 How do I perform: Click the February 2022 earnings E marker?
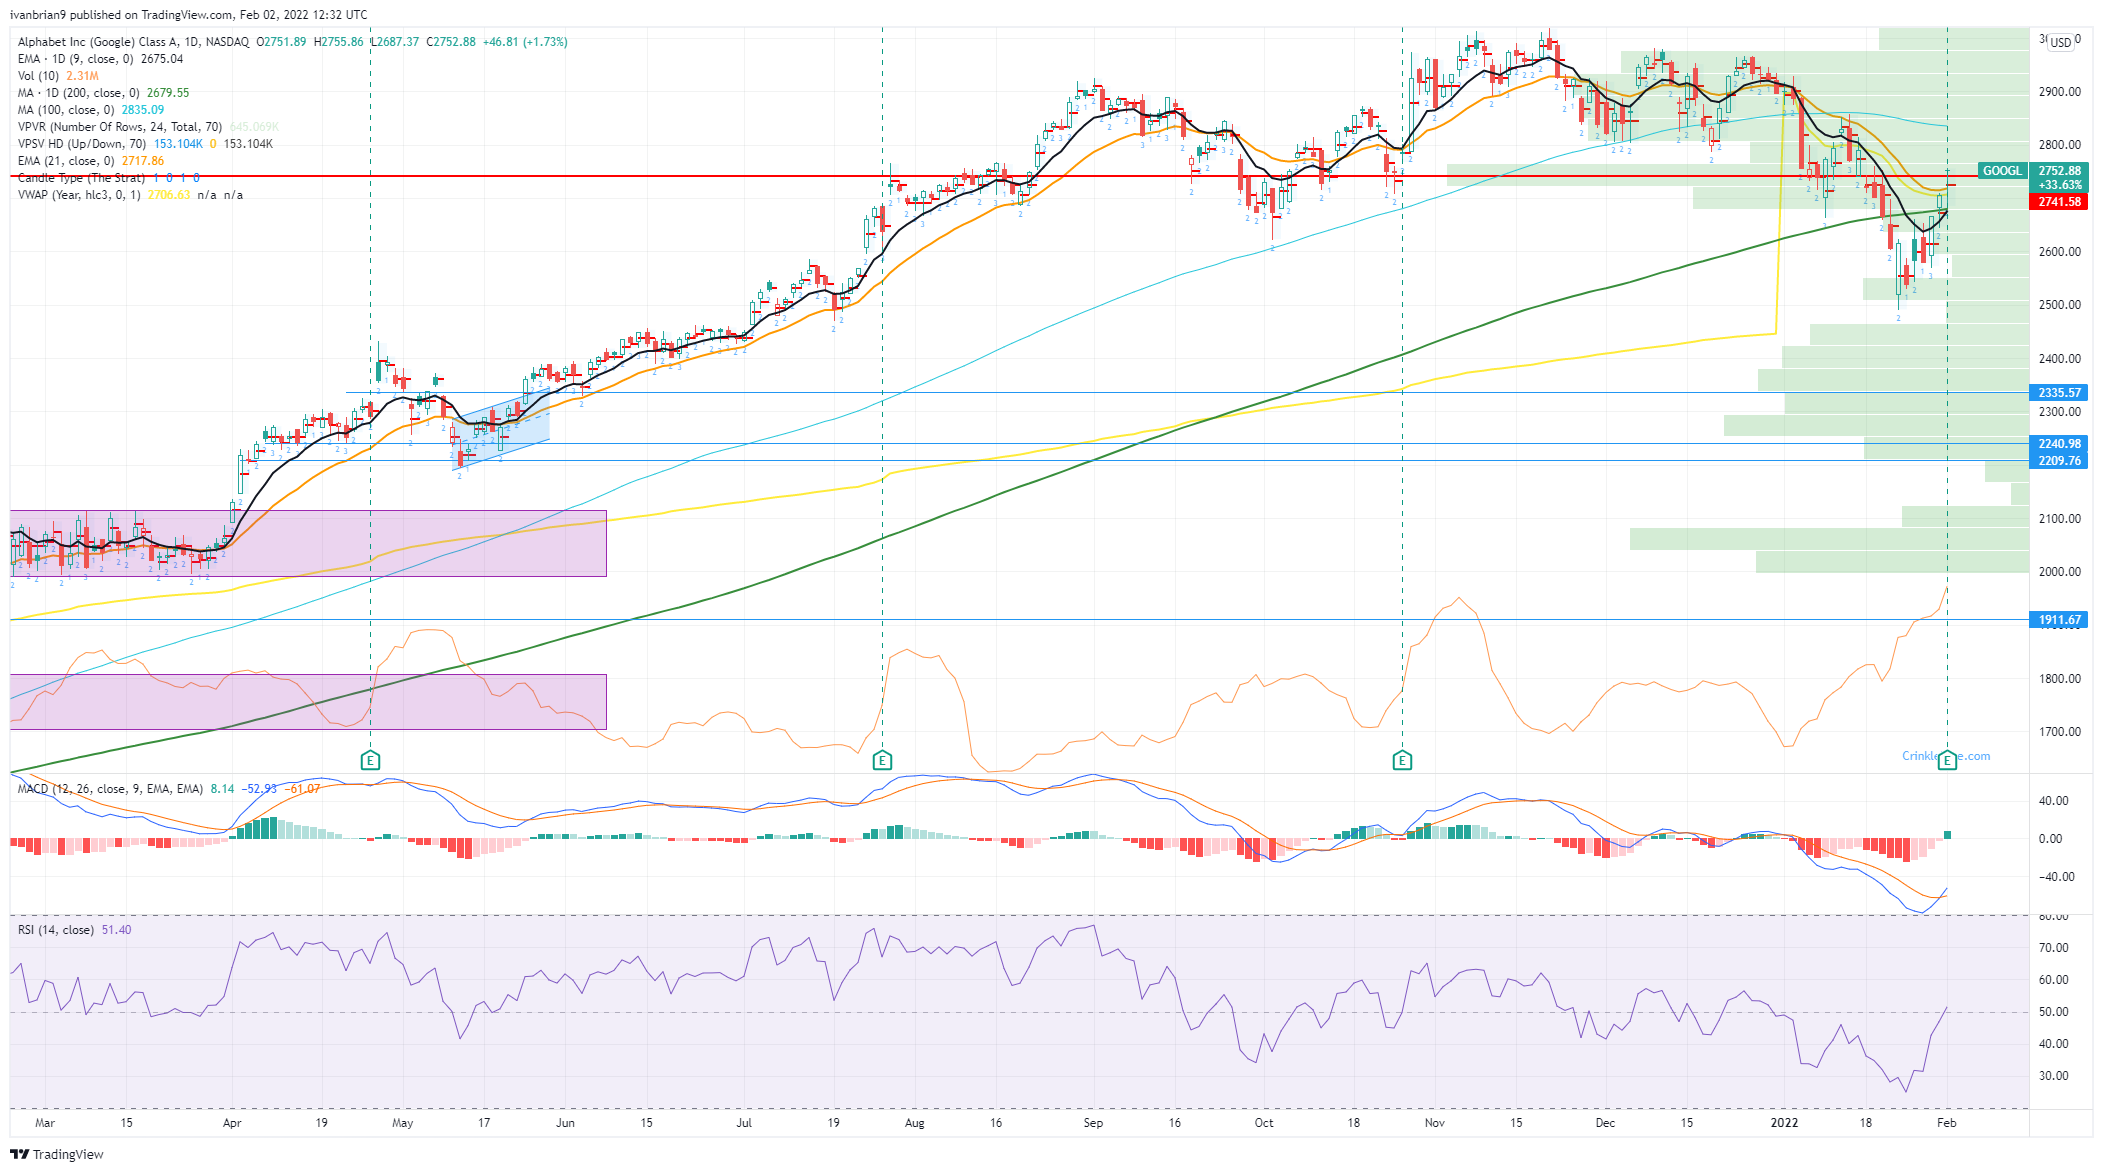pyautogui.click(x=1947, y=761)
